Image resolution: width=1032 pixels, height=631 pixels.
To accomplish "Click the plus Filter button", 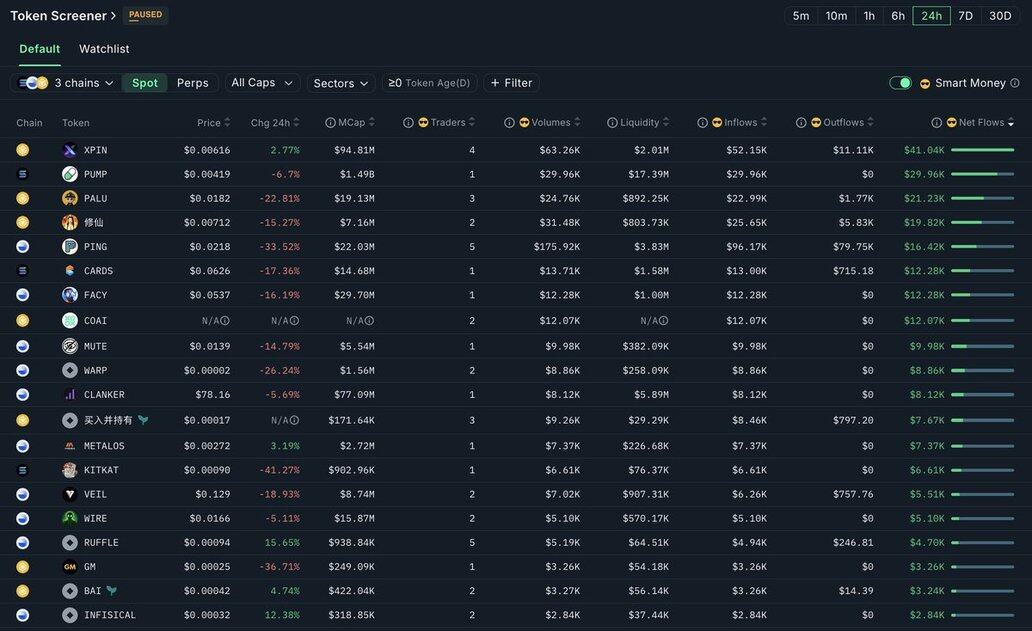I will point(511,83).
